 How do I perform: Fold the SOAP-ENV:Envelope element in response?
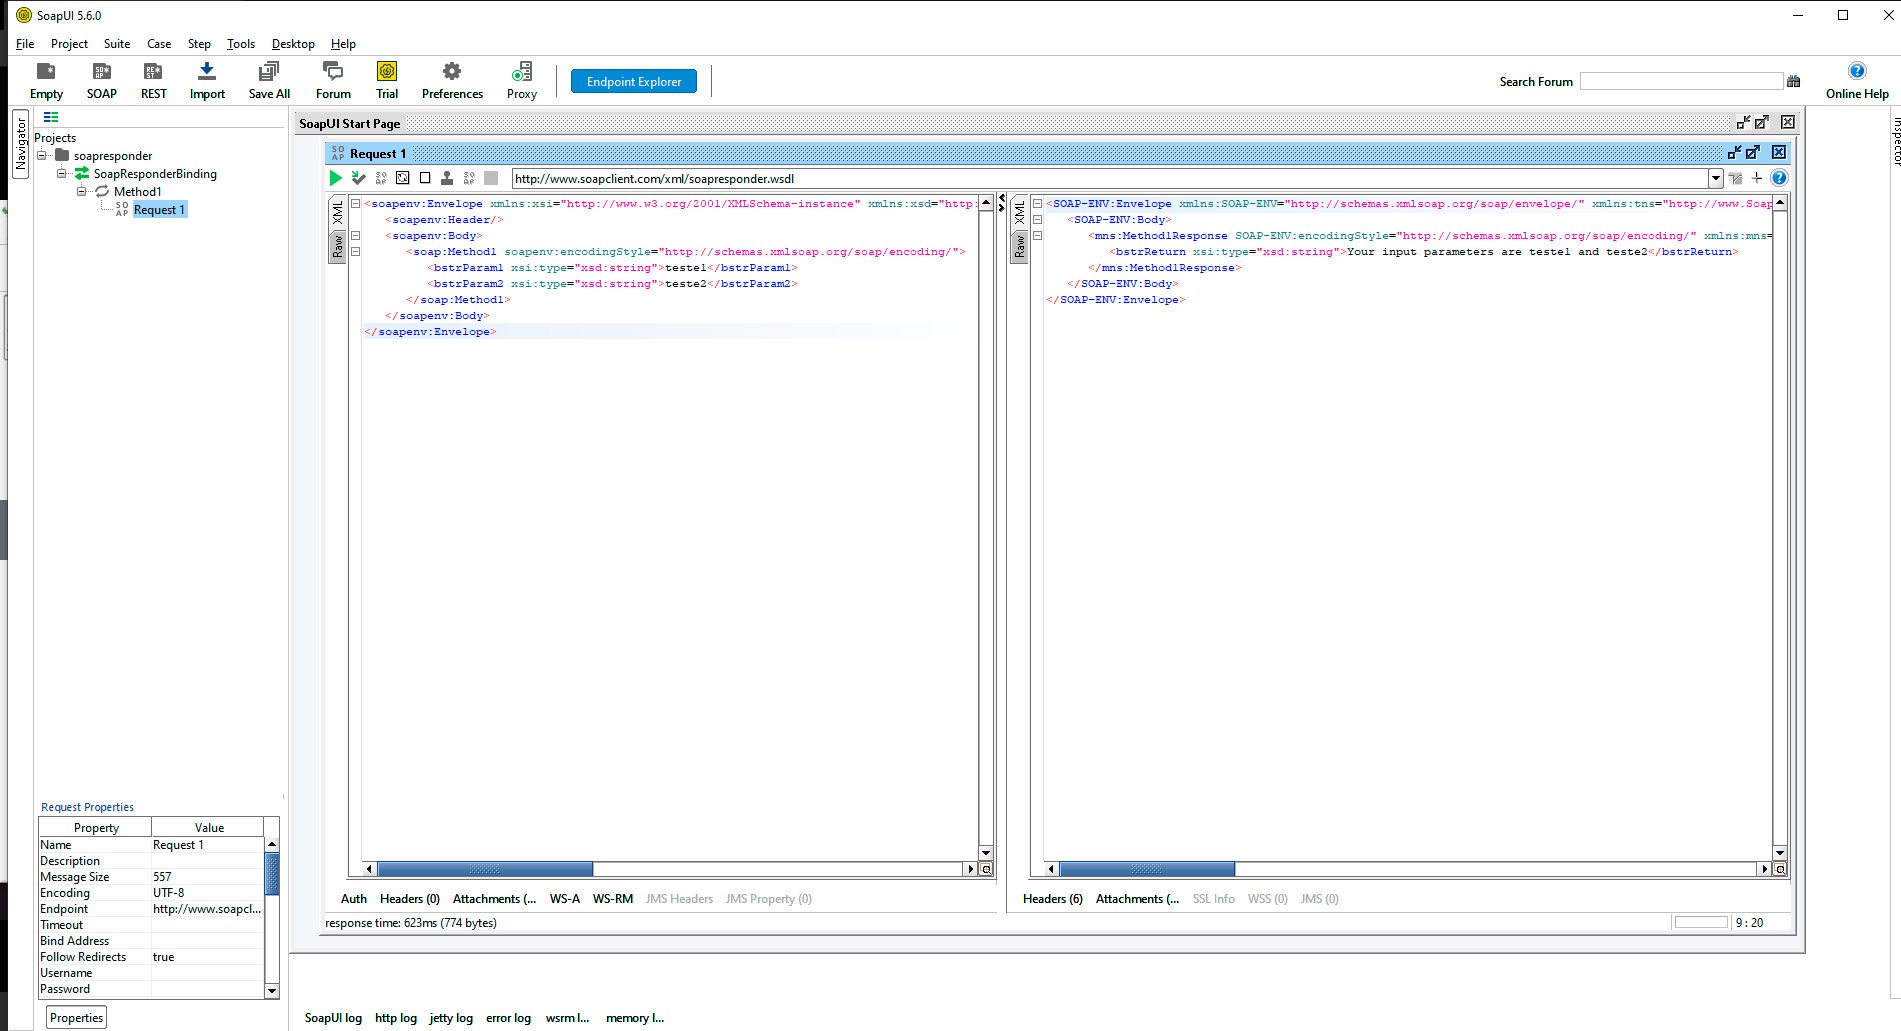tap(1037, 204)
